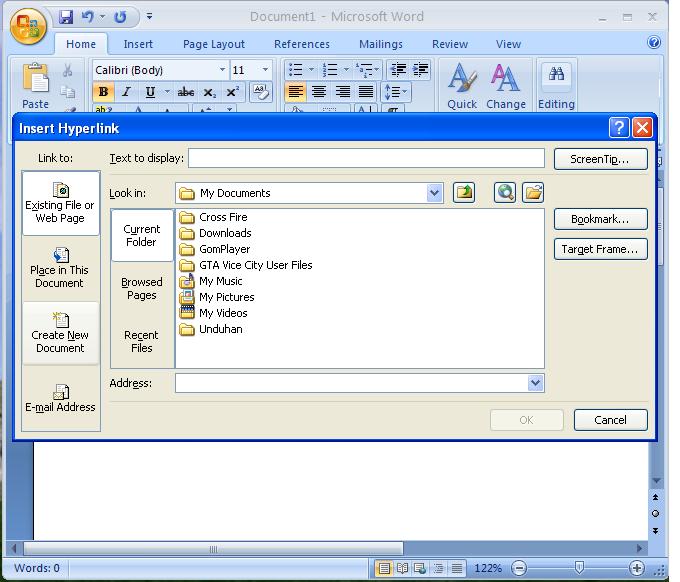
Task: Open the font name dropdown
Action: tap(222, 70)
